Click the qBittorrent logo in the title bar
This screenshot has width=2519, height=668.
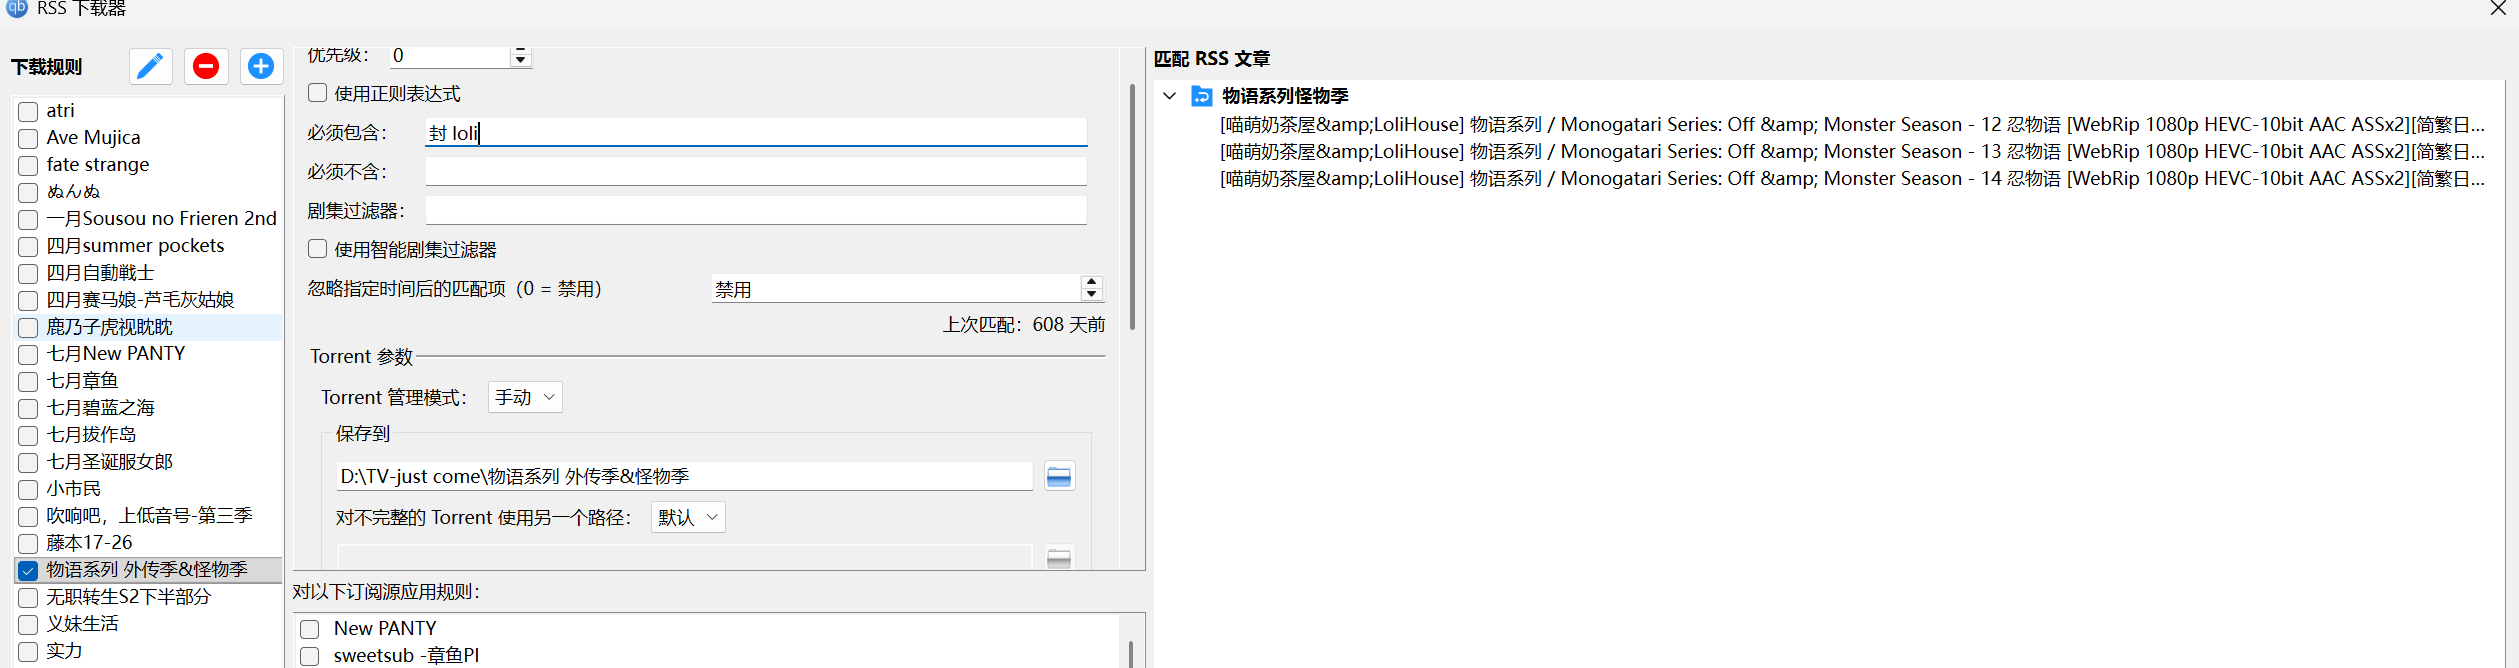[x=16, y=8]
